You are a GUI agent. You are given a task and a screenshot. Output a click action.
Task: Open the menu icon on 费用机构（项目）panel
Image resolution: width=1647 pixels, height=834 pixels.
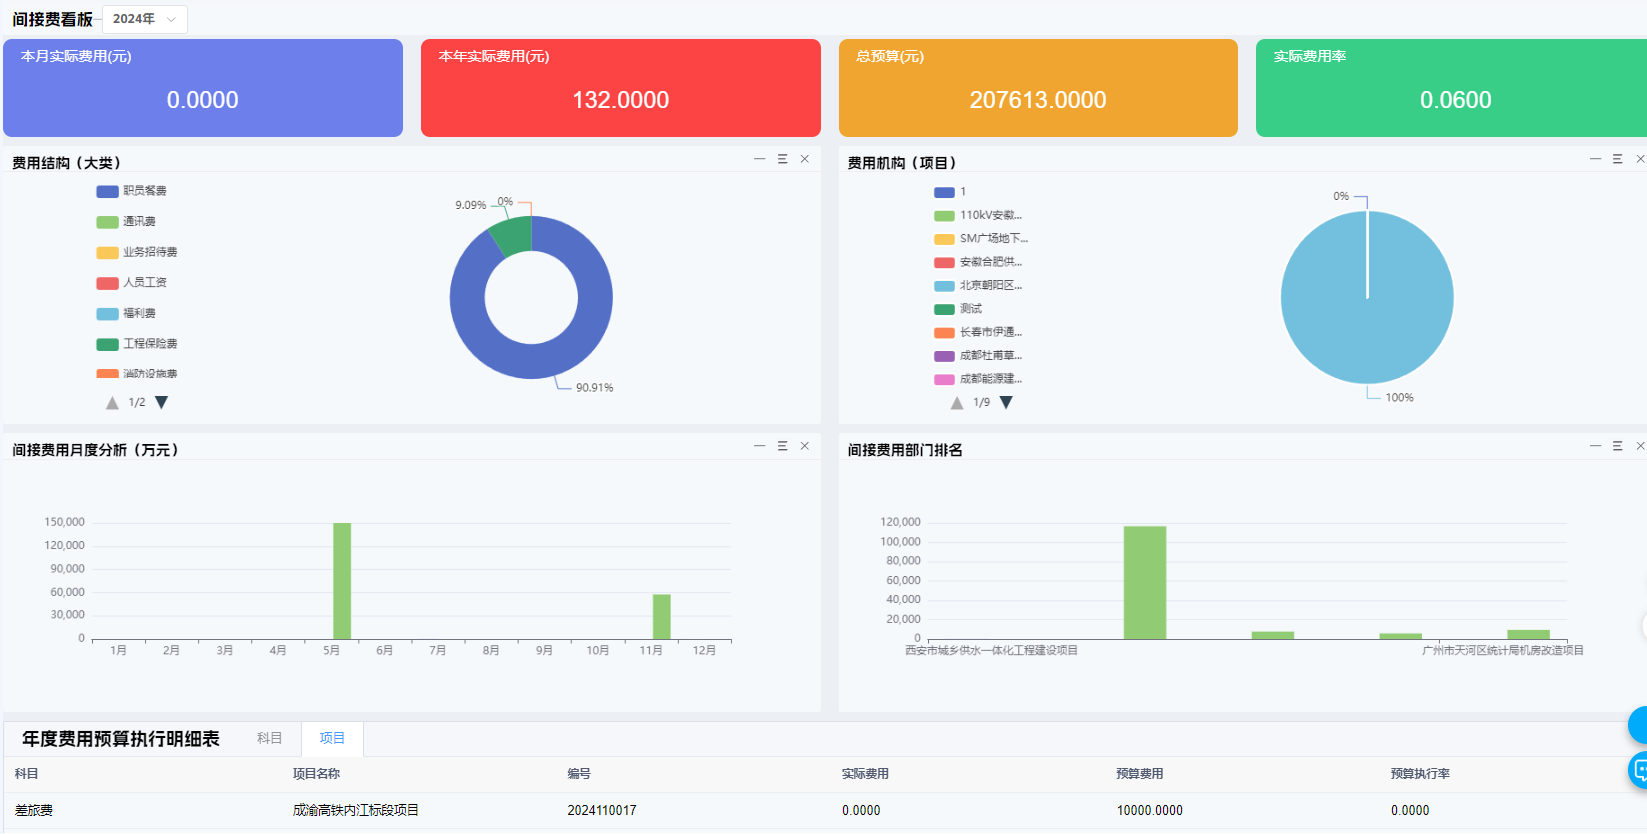pyautogui.click(x=1617, y=159)
